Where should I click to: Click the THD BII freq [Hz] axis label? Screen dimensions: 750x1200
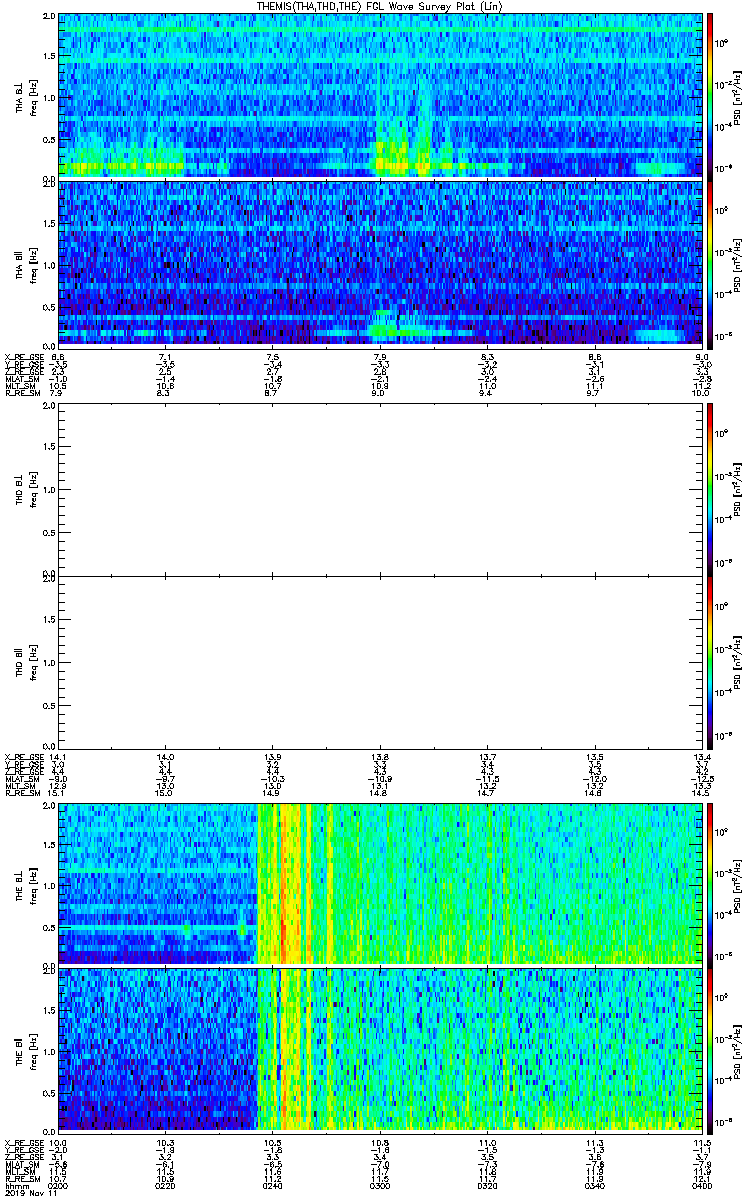[34, 662]
